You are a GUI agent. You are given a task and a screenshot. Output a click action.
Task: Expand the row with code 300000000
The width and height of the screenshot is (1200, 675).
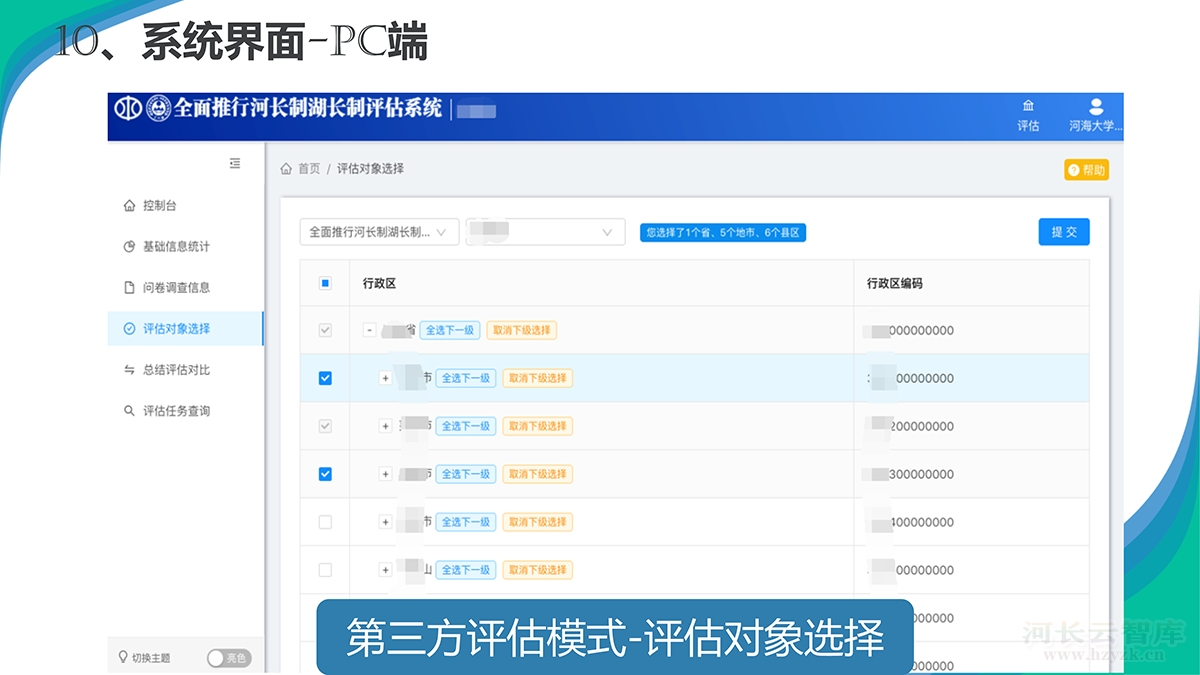(x=385, y=474)
